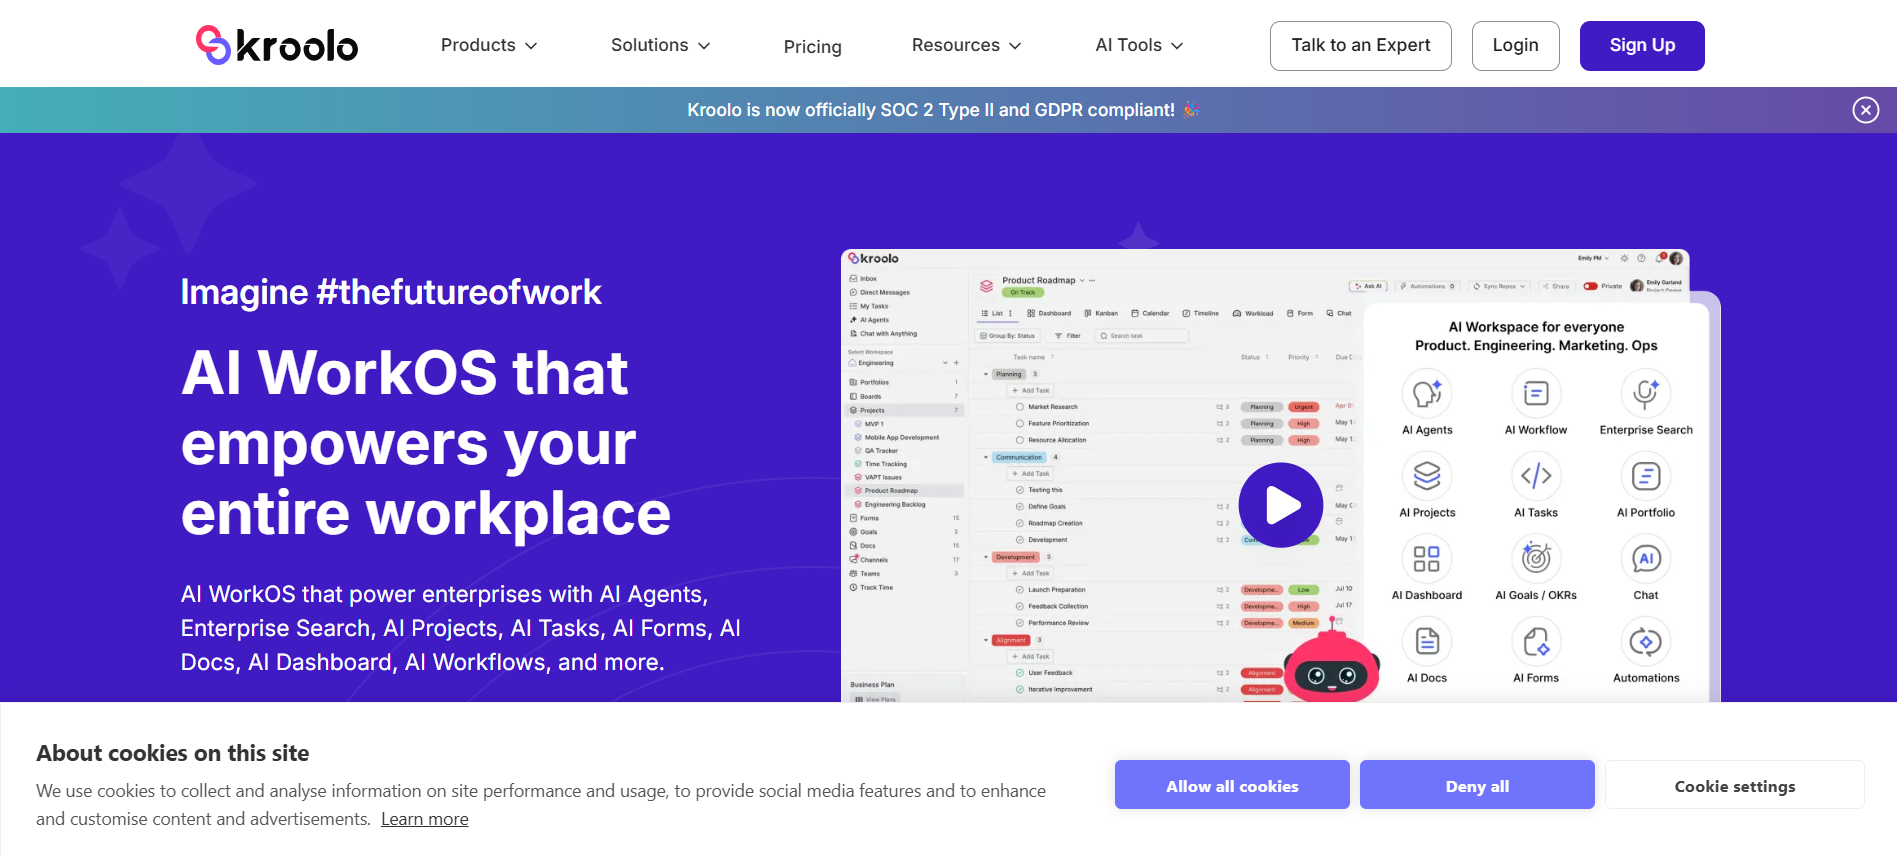Switch to the Kanban tab in the preview
This screenshot has height=856, width=1897.
point(1101,313)
